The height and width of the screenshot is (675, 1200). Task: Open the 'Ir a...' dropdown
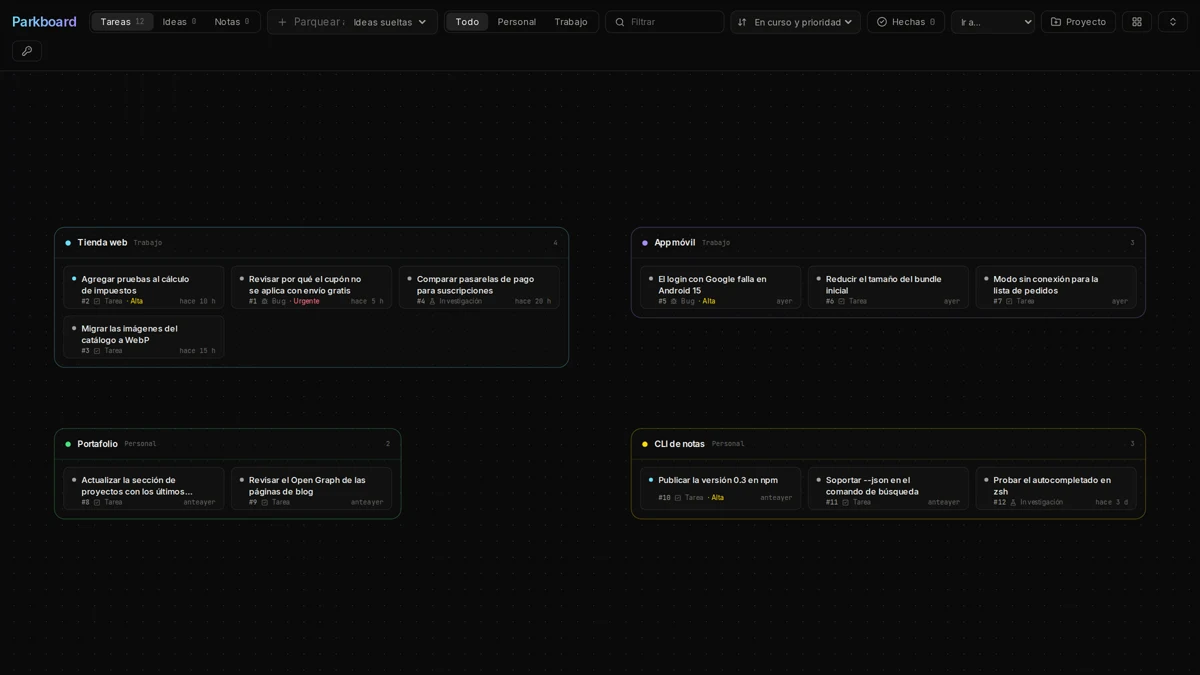pos(993,22)
